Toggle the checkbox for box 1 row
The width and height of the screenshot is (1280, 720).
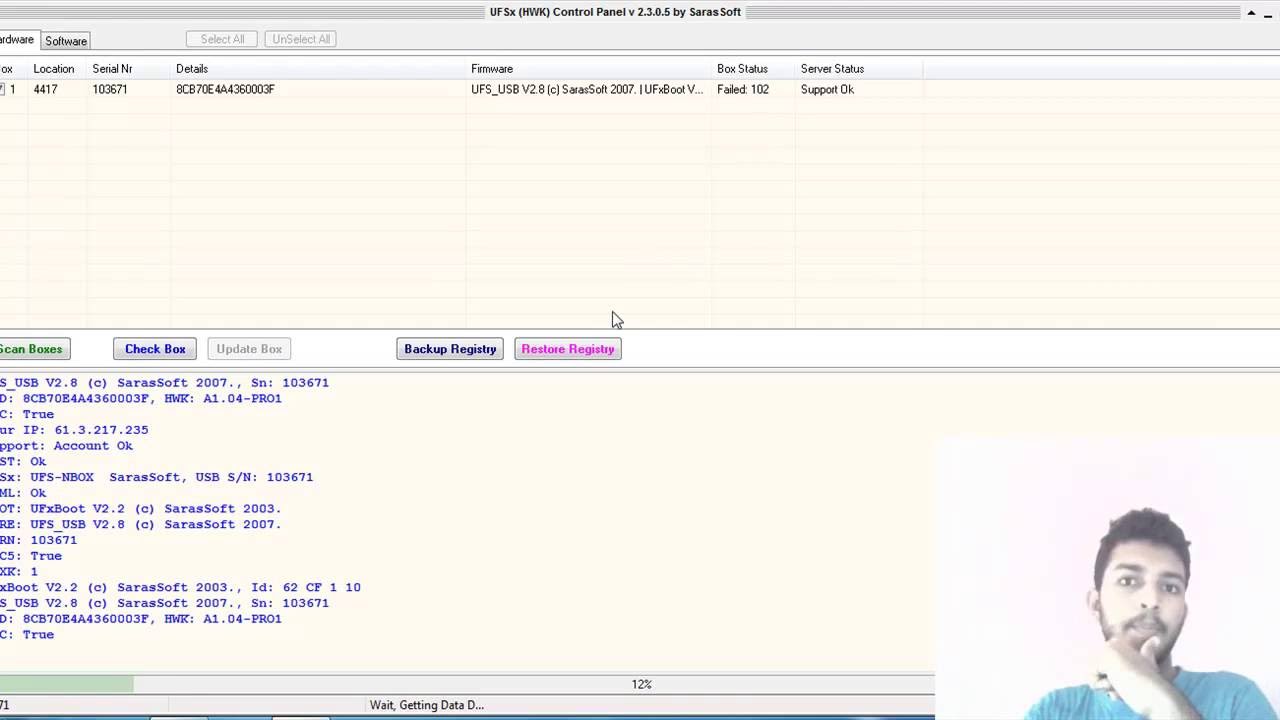click(3, 89)
